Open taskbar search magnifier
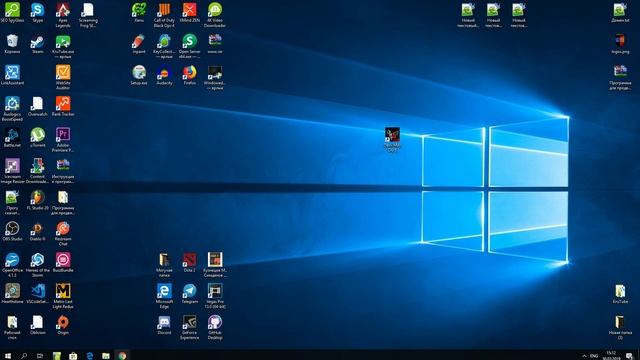Viewport: 640px width, 360px height. pyautogui.click(x=24, y=356)
